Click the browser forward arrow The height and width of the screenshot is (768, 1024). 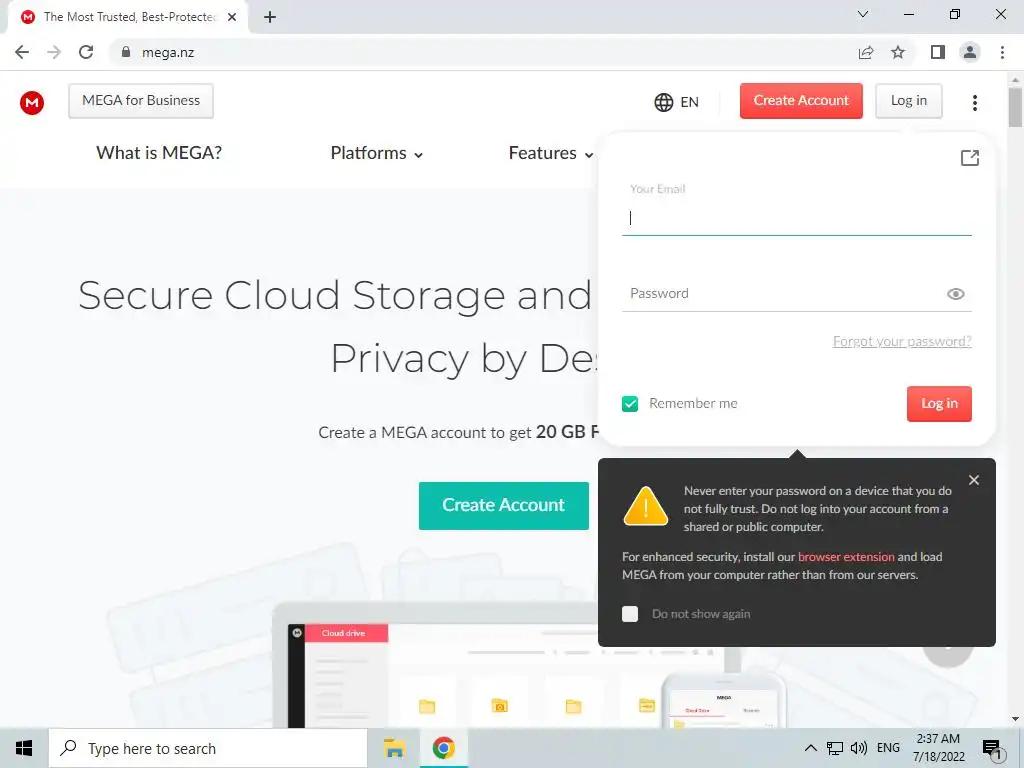coord(54,52)
